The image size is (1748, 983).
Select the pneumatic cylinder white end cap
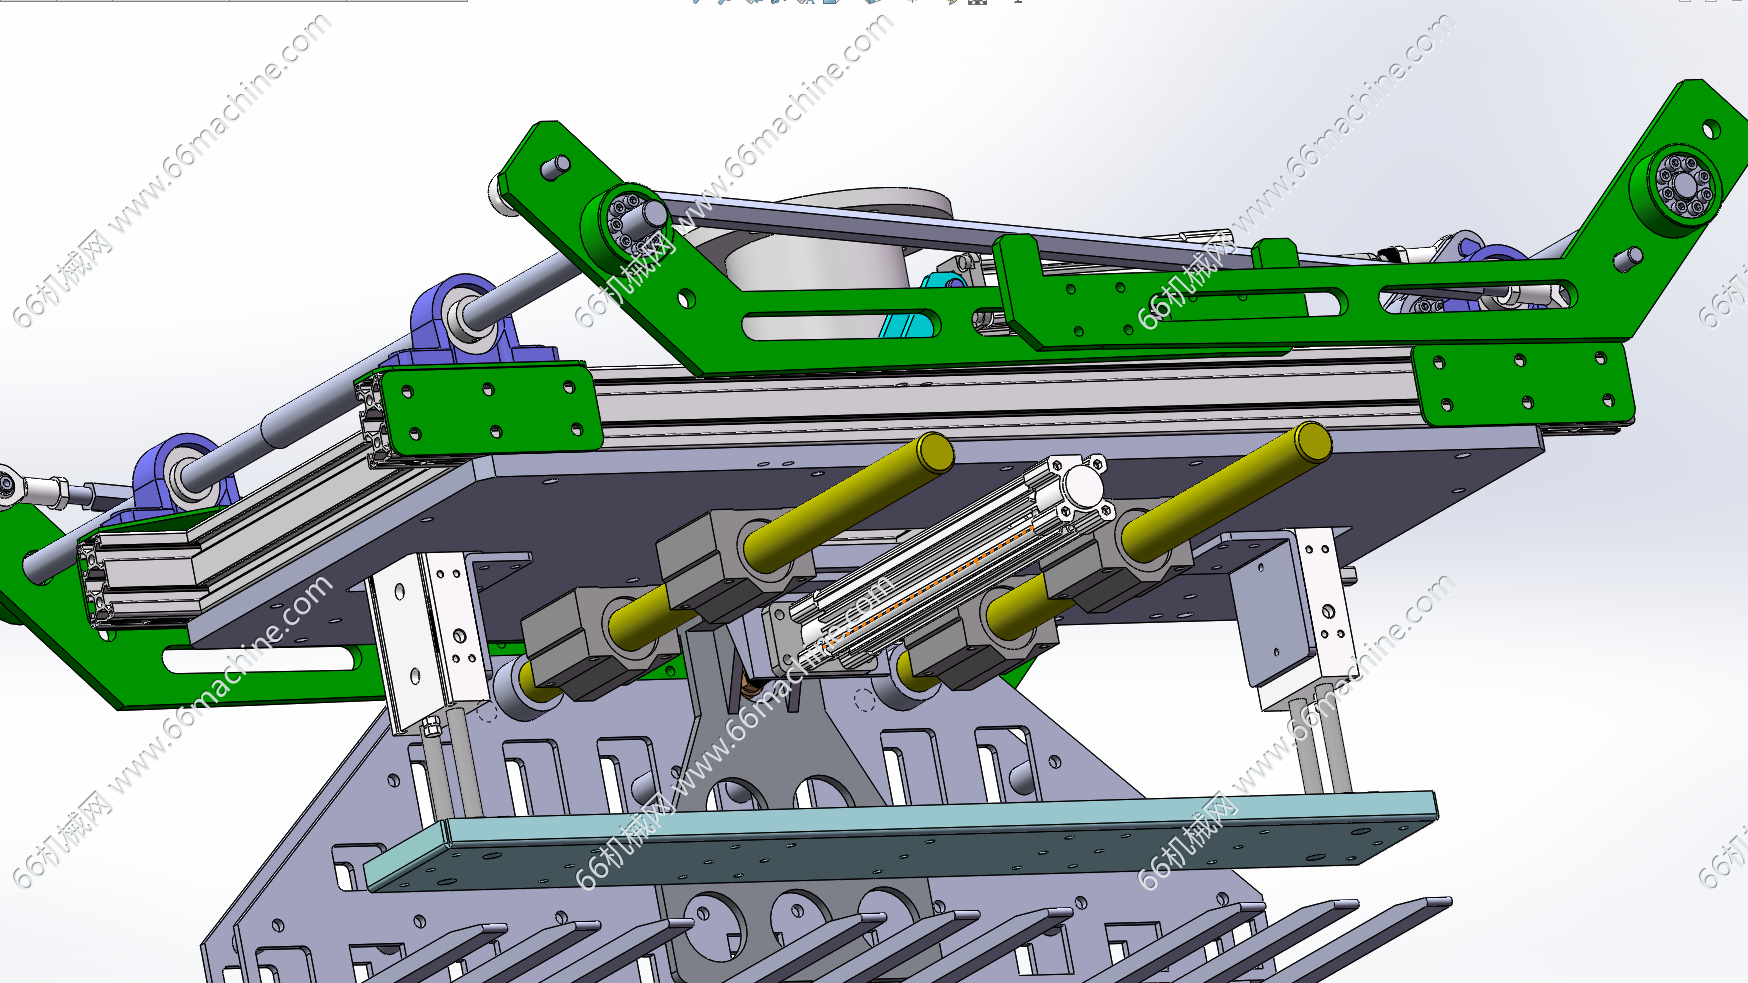click(x=1082, y=486)
